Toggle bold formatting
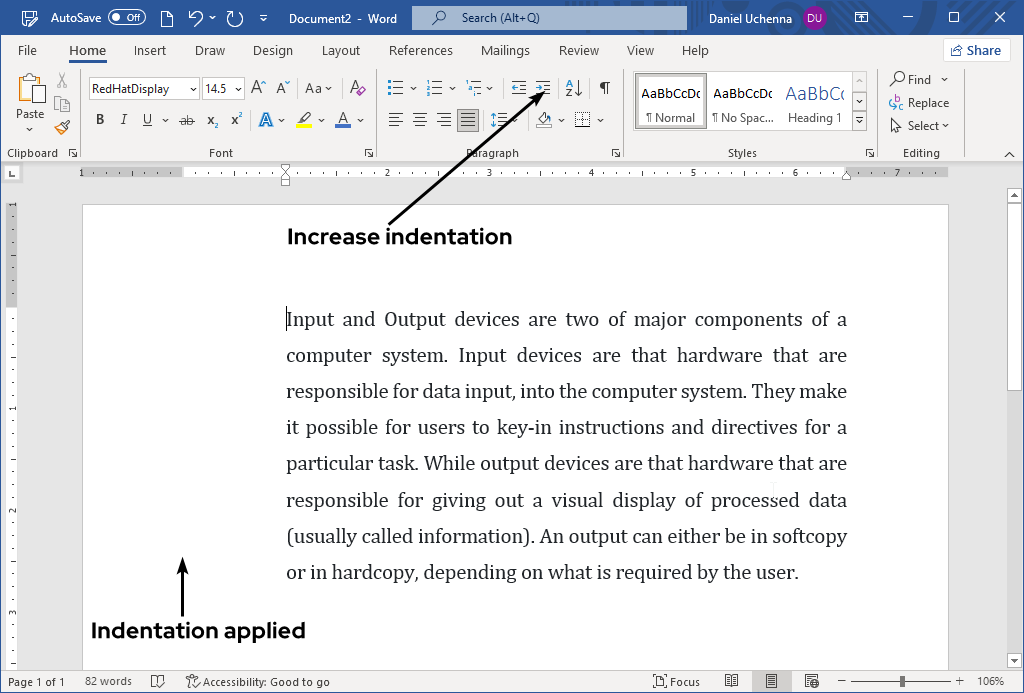 (100, 119)
